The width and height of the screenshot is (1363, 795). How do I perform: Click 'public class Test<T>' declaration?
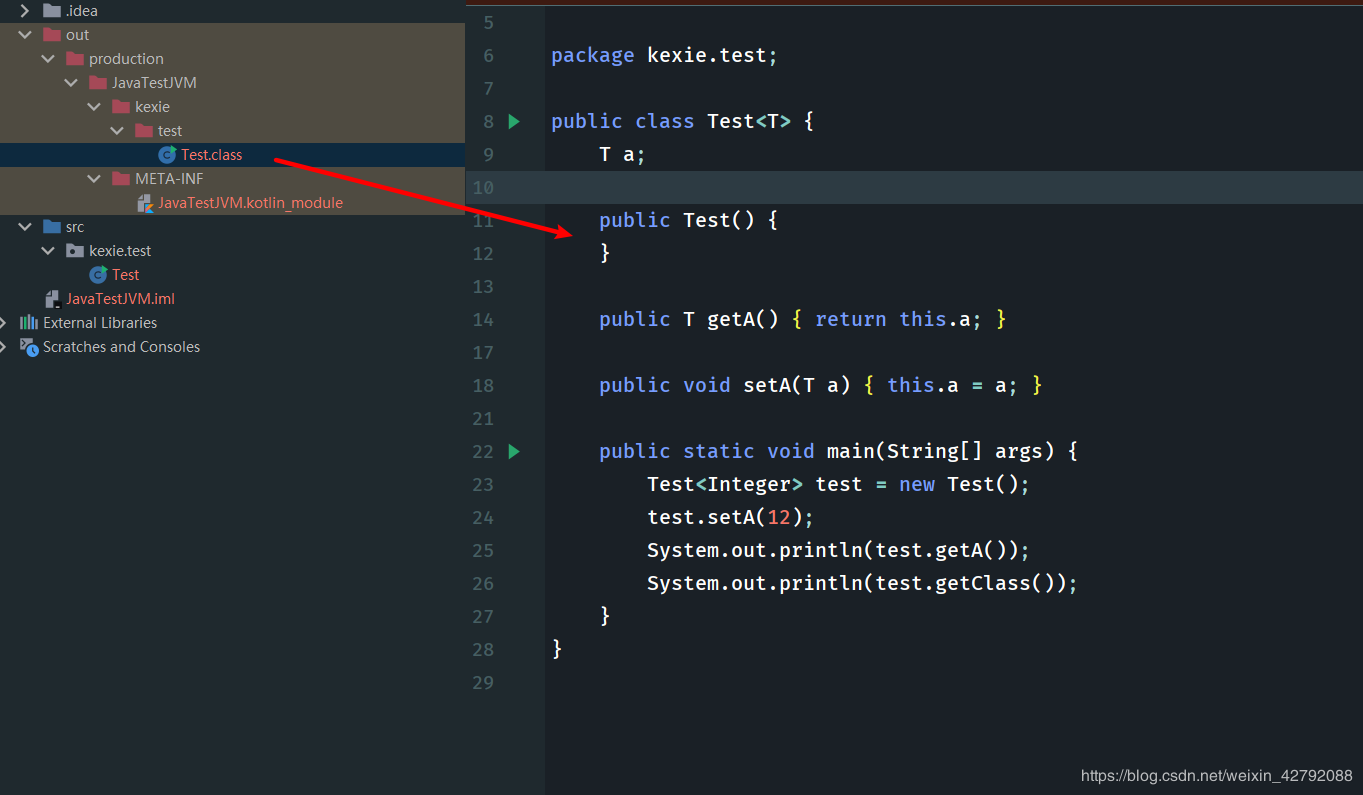671,122
